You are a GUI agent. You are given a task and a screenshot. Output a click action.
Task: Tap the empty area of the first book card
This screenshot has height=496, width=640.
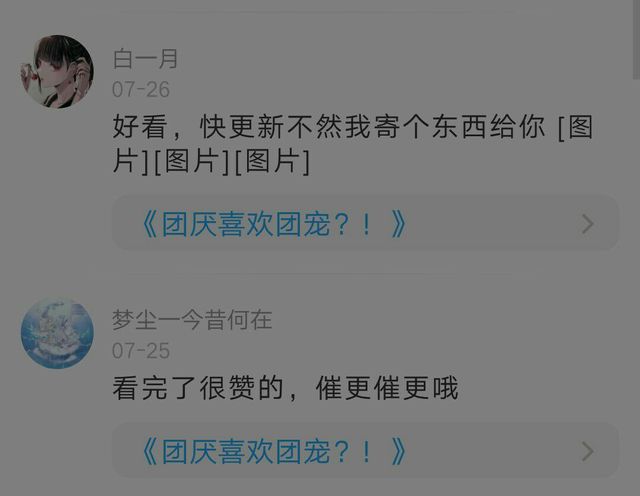pos(490,223)
